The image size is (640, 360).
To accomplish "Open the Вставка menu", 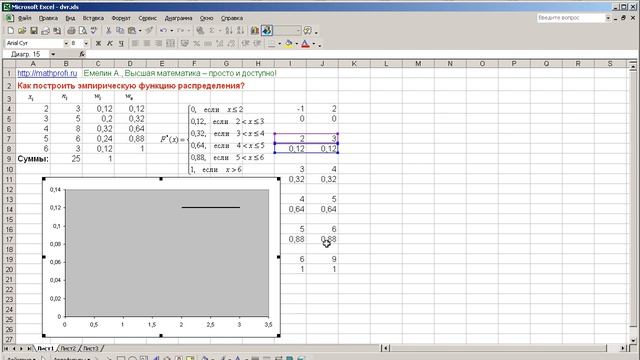I will [93, 18].
